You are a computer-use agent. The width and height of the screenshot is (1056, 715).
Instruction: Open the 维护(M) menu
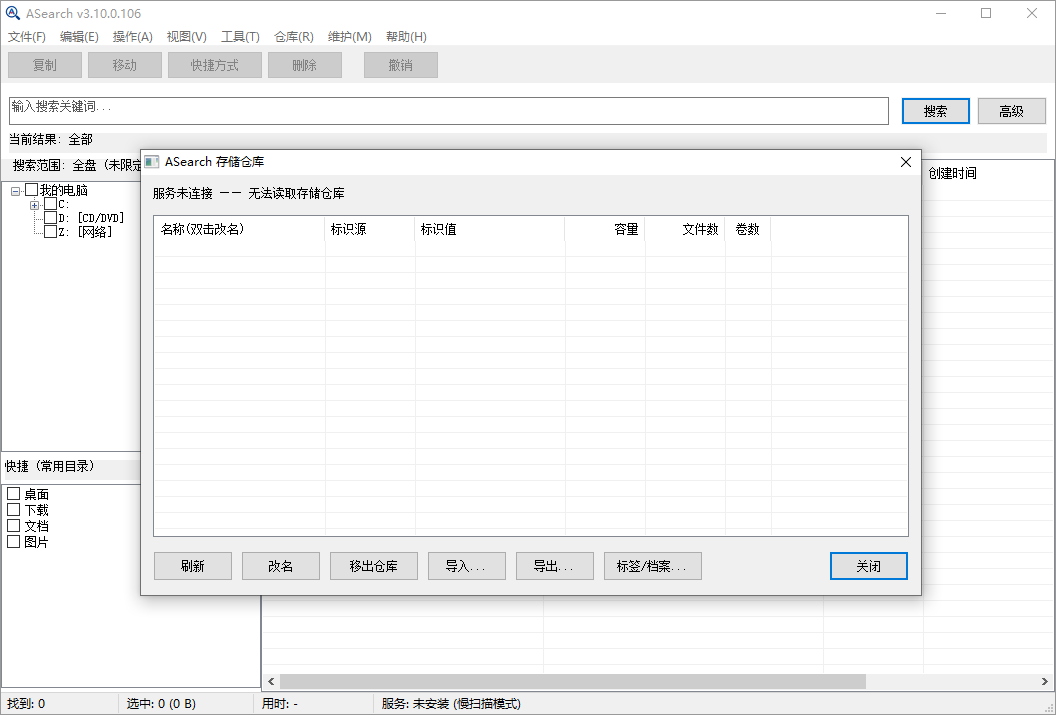point(350,36)
